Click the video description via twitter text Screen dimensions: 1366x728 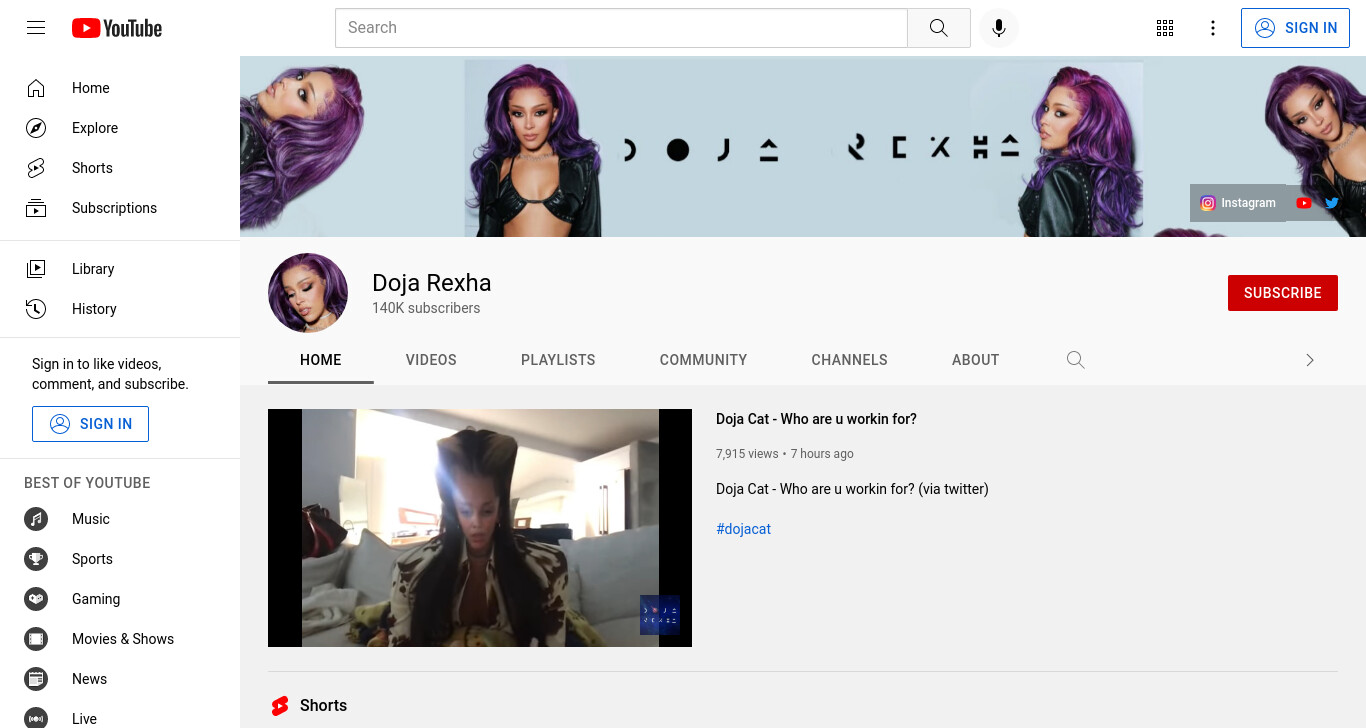pos(852,489)
